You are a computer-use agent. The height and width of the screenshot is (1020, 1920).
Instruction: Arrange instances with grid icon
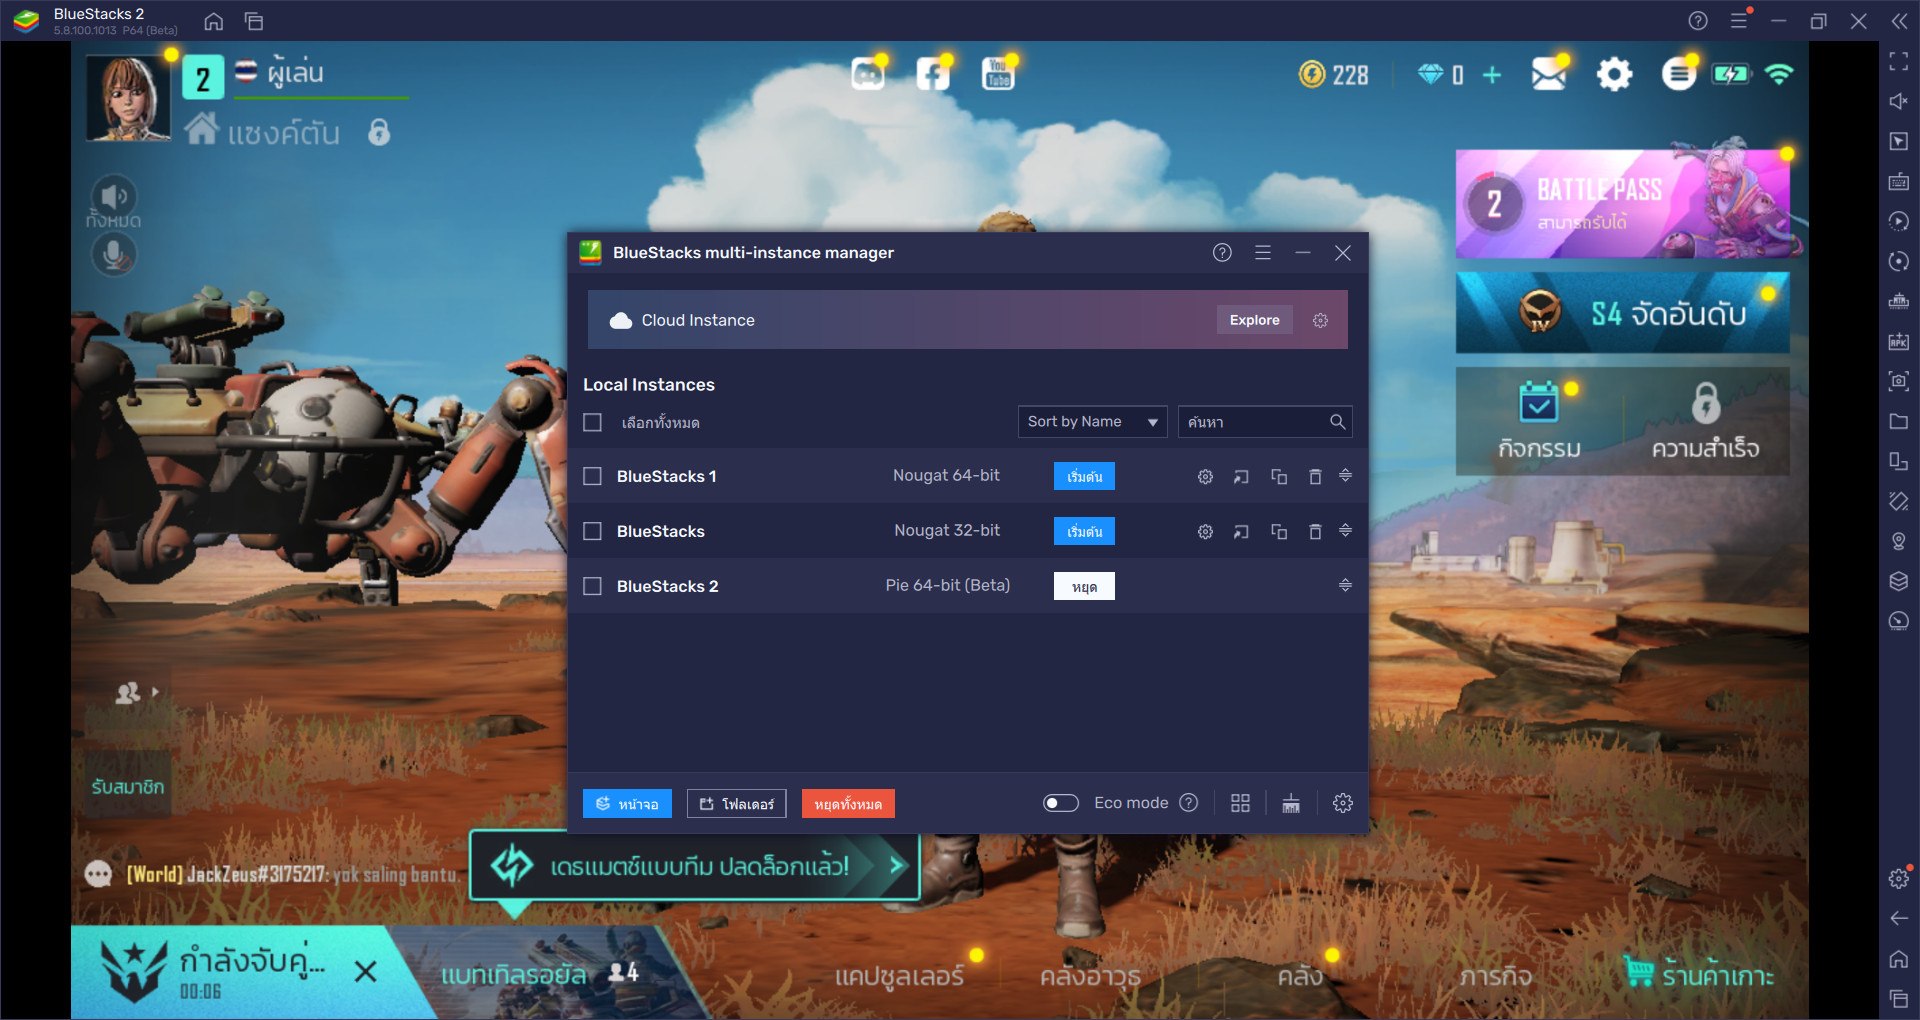click(1240, 803)
